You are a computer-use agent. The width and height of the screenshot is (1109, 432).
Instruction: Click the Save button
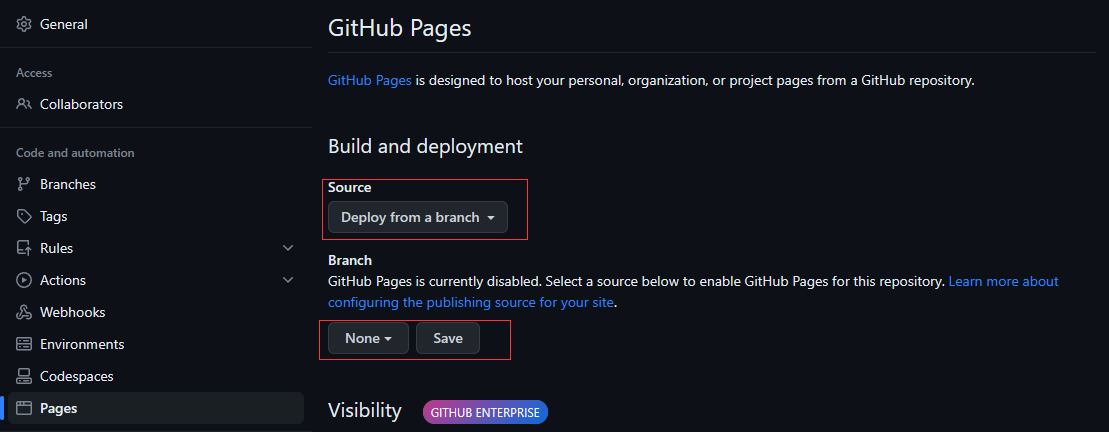pos(448,338)
